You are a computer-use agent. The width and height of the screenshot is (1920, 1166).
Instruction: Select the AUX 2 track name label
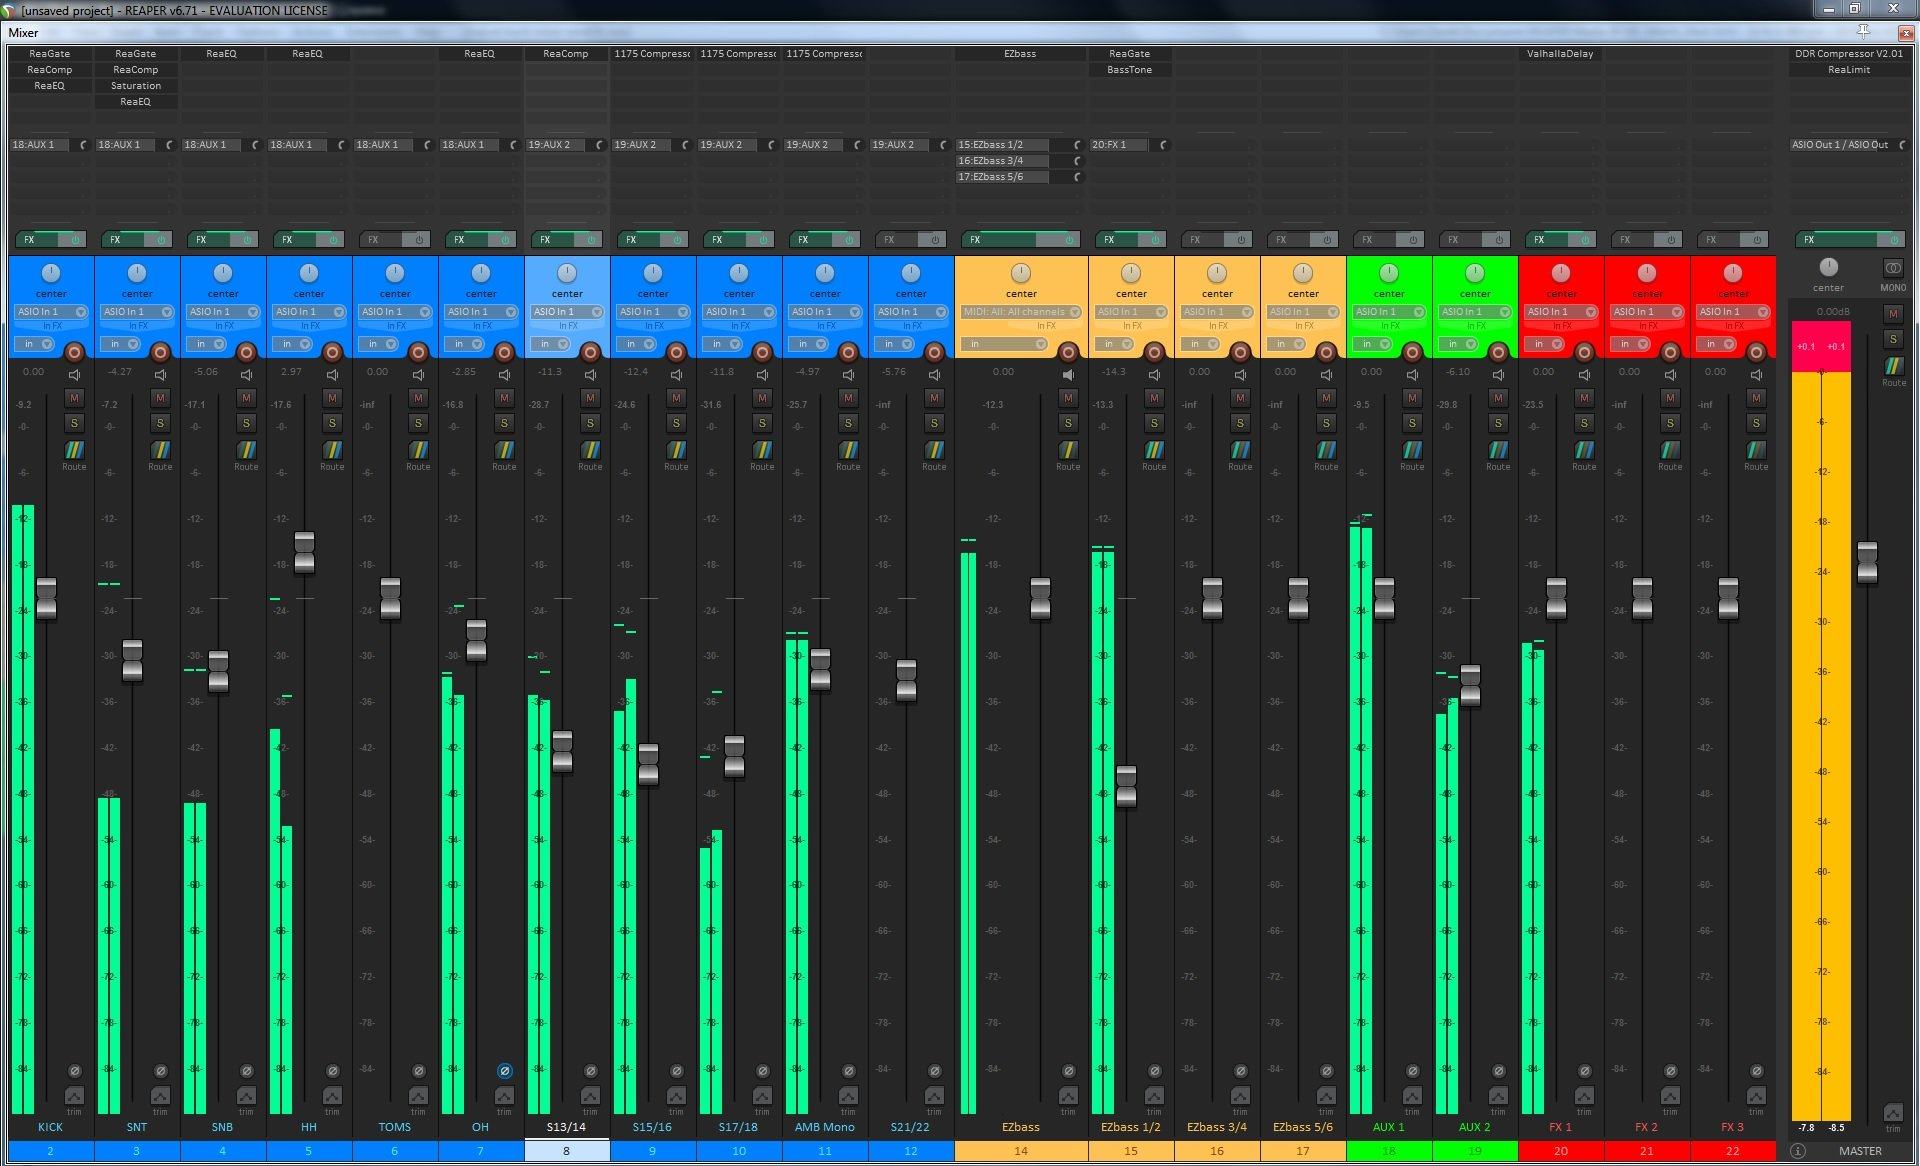tap(1474, 1127)
